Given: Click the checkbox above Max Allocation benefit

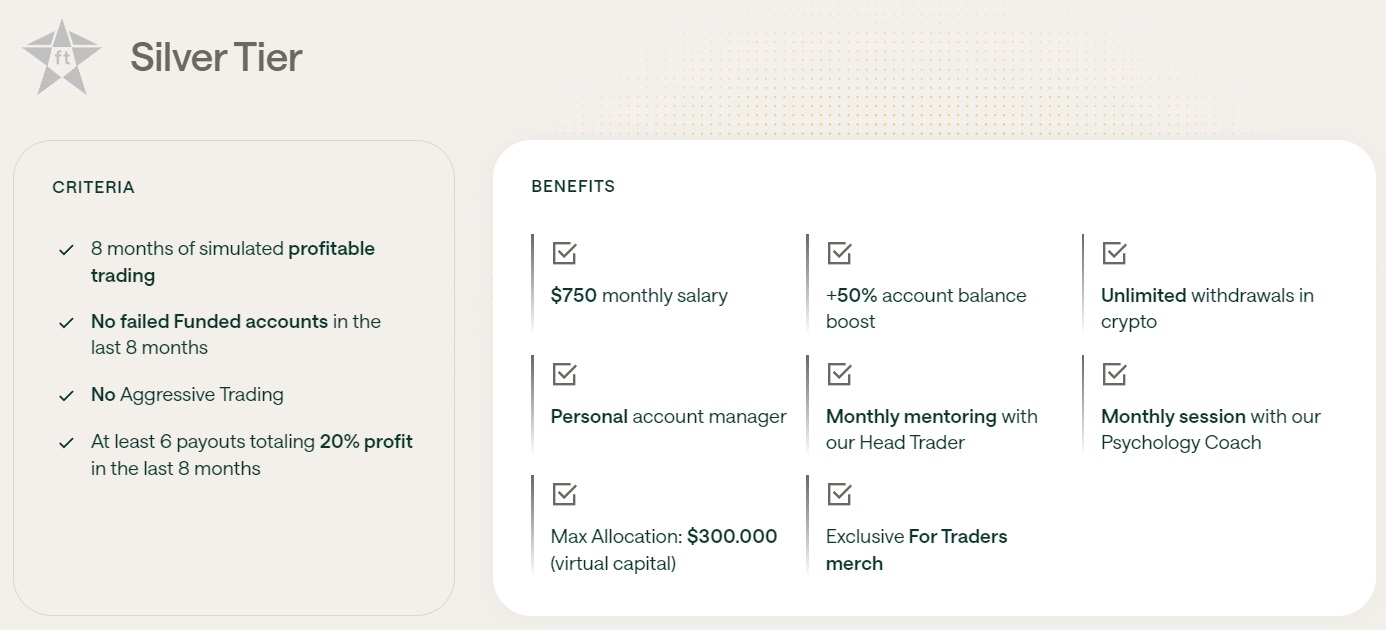Looking at the screenshot, I should click(564, 494).
